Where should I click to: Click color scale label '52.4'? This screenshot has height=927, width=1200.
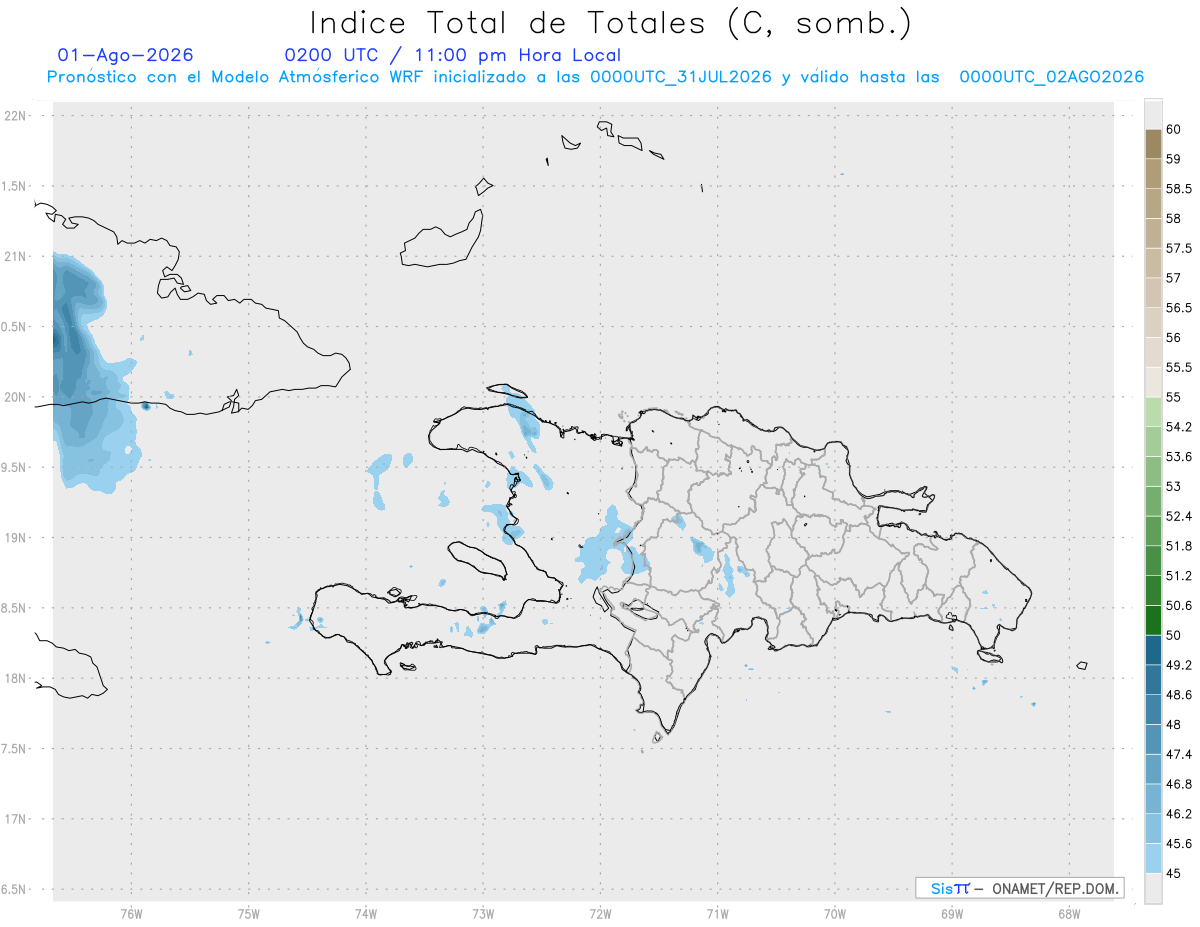(1178, 516)
